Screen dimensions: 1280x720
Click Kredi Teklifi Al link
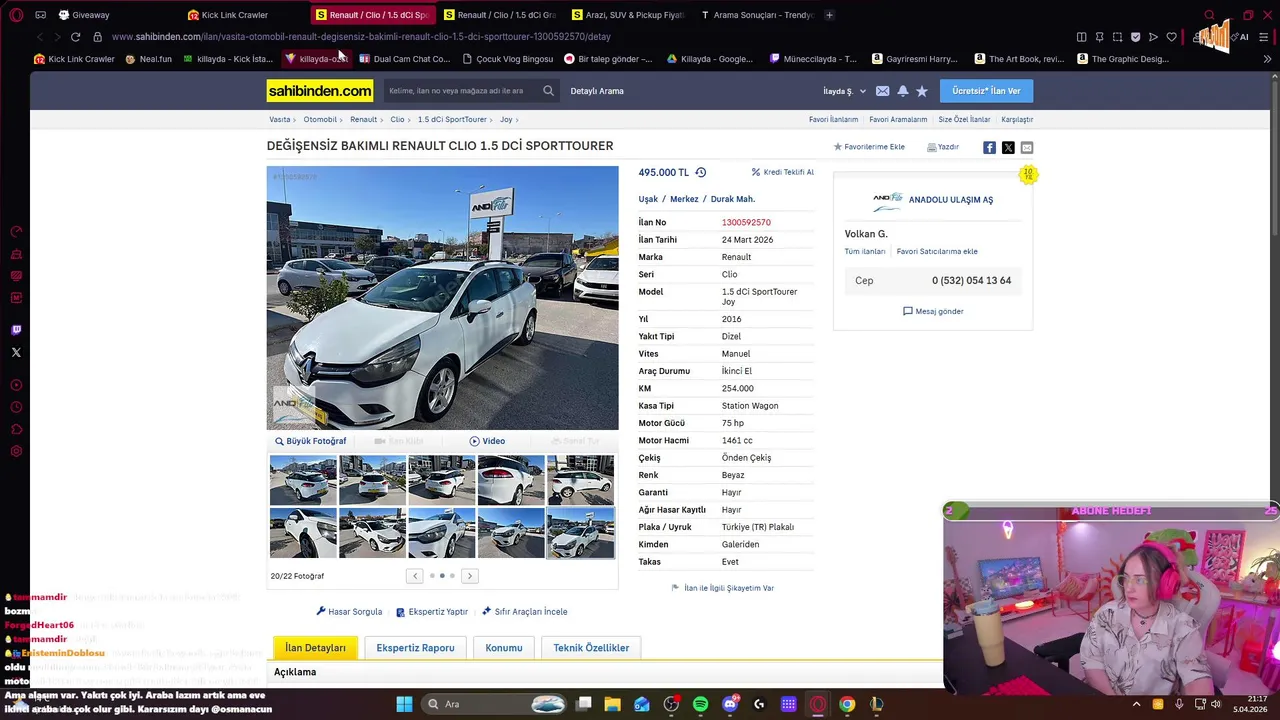click(782, 172)
